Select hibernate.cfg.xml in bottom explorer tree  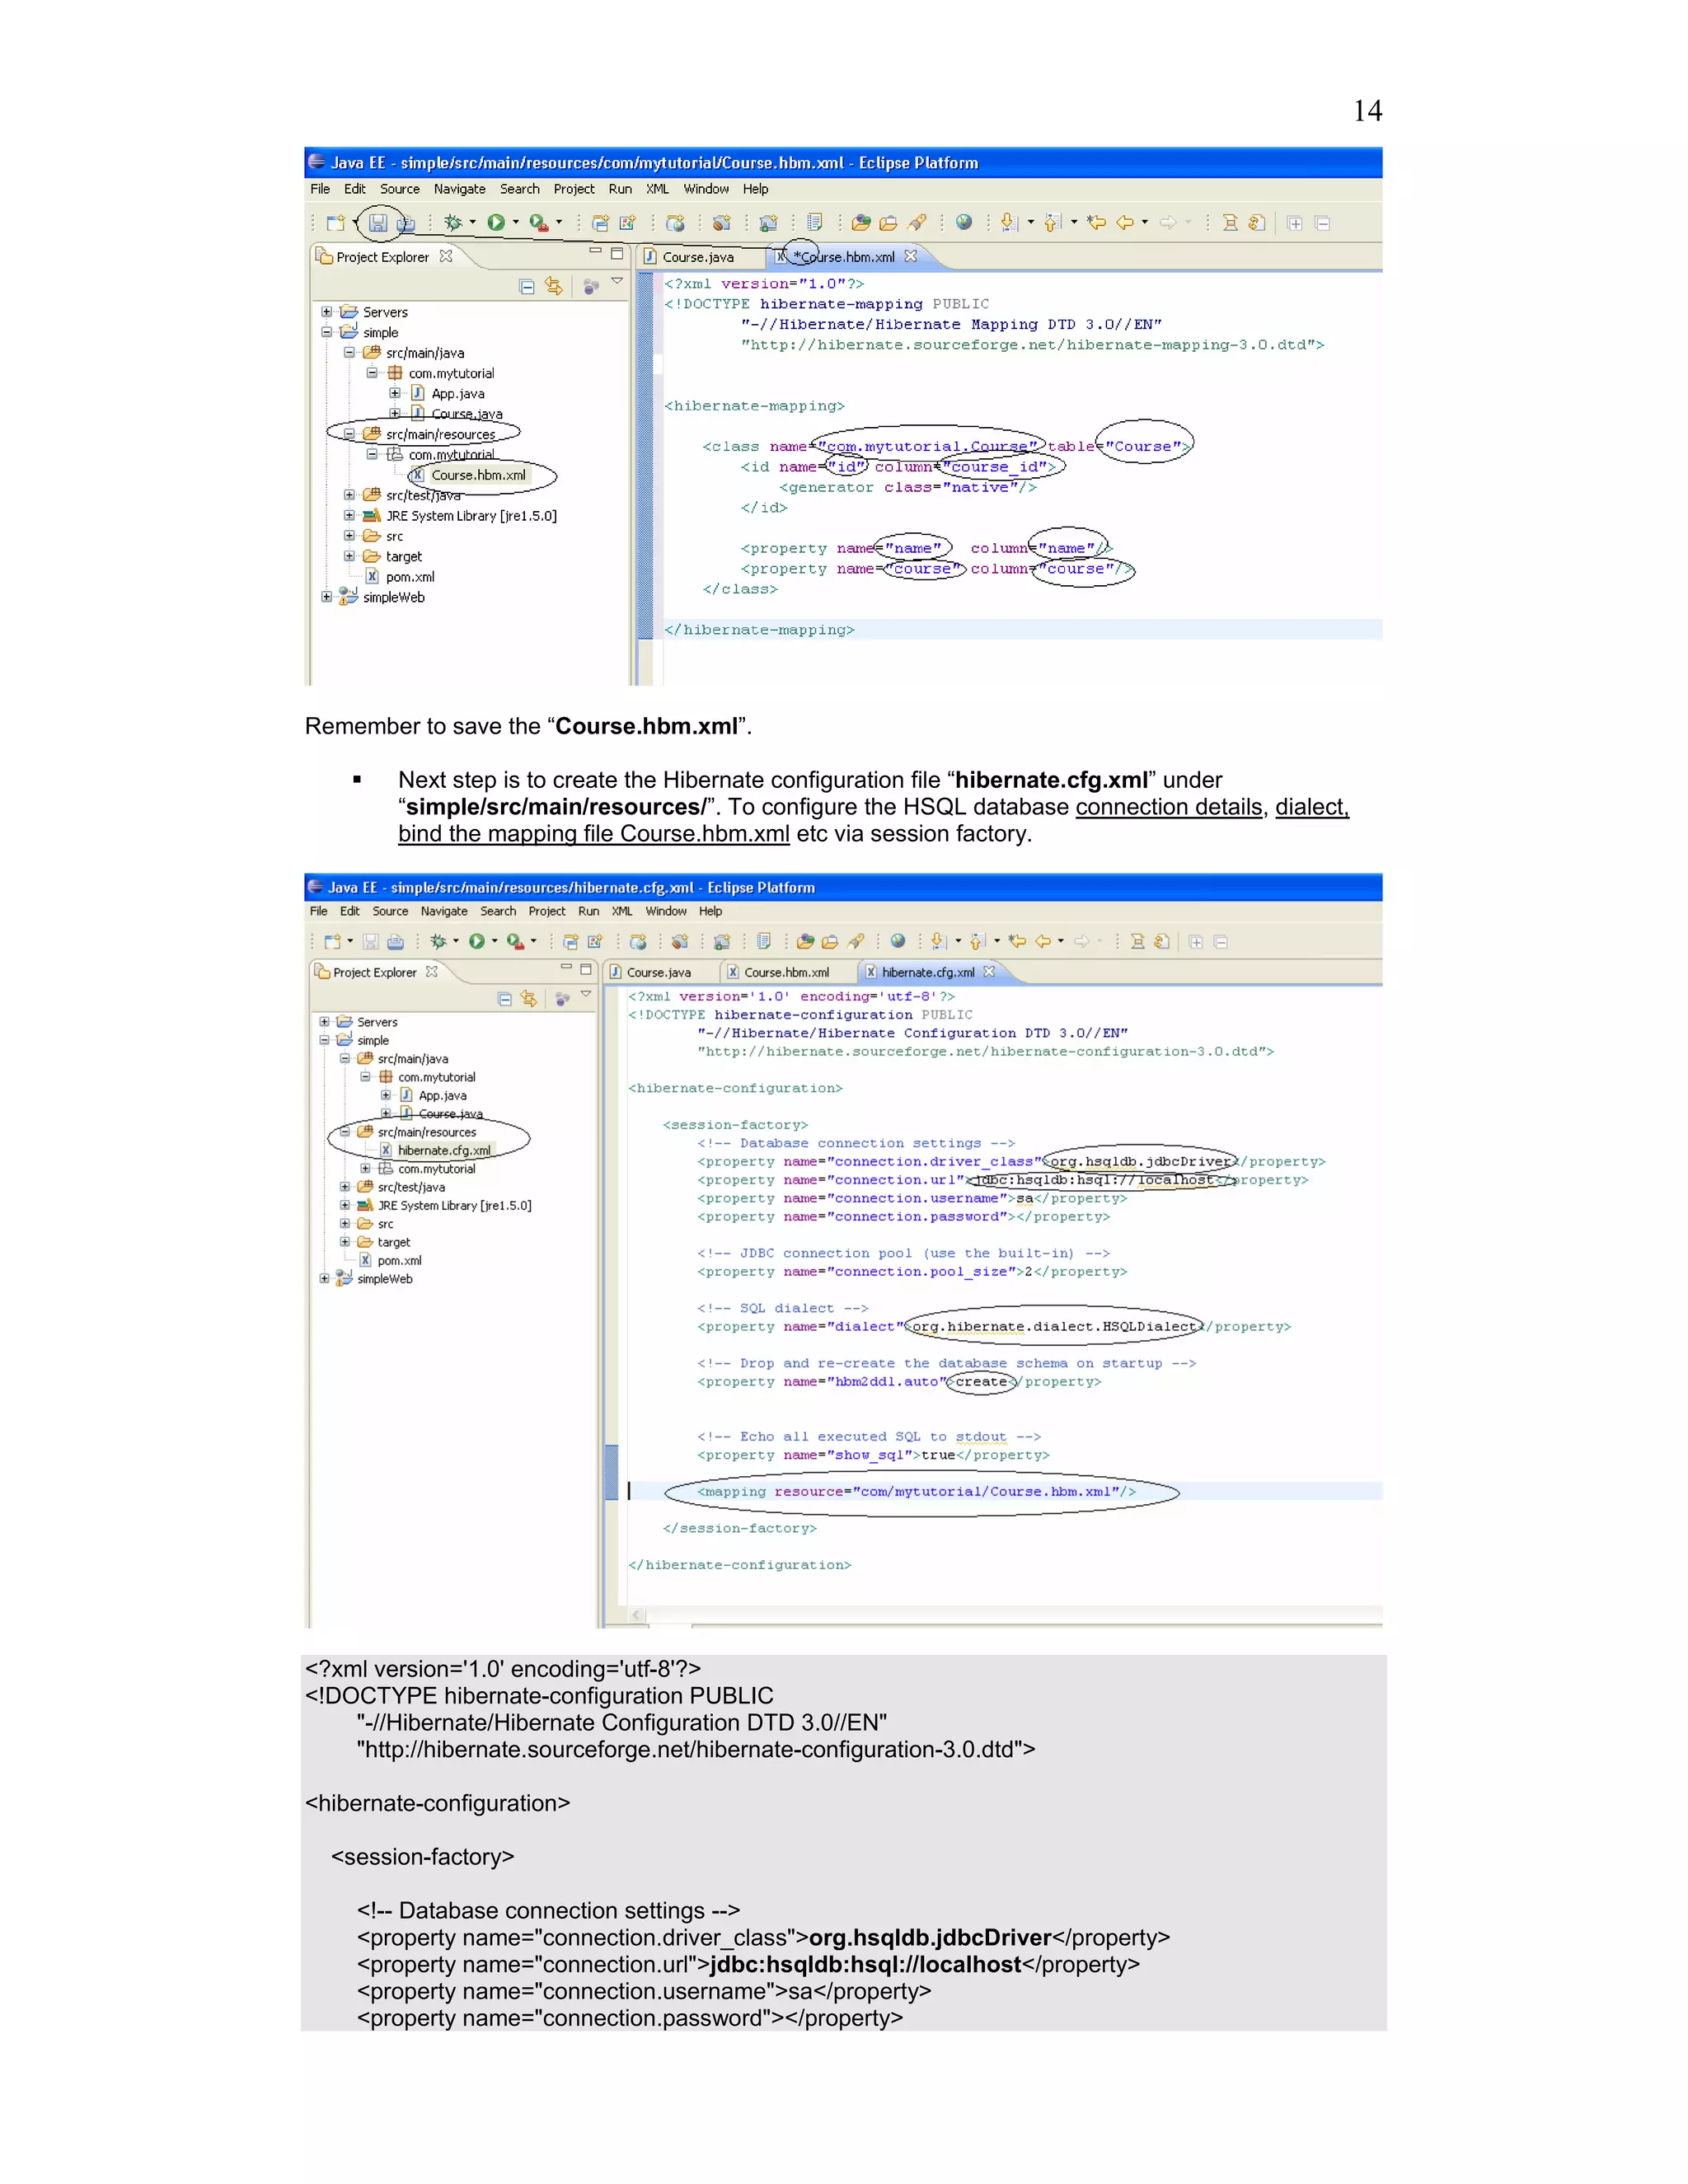click(444, 1151)
